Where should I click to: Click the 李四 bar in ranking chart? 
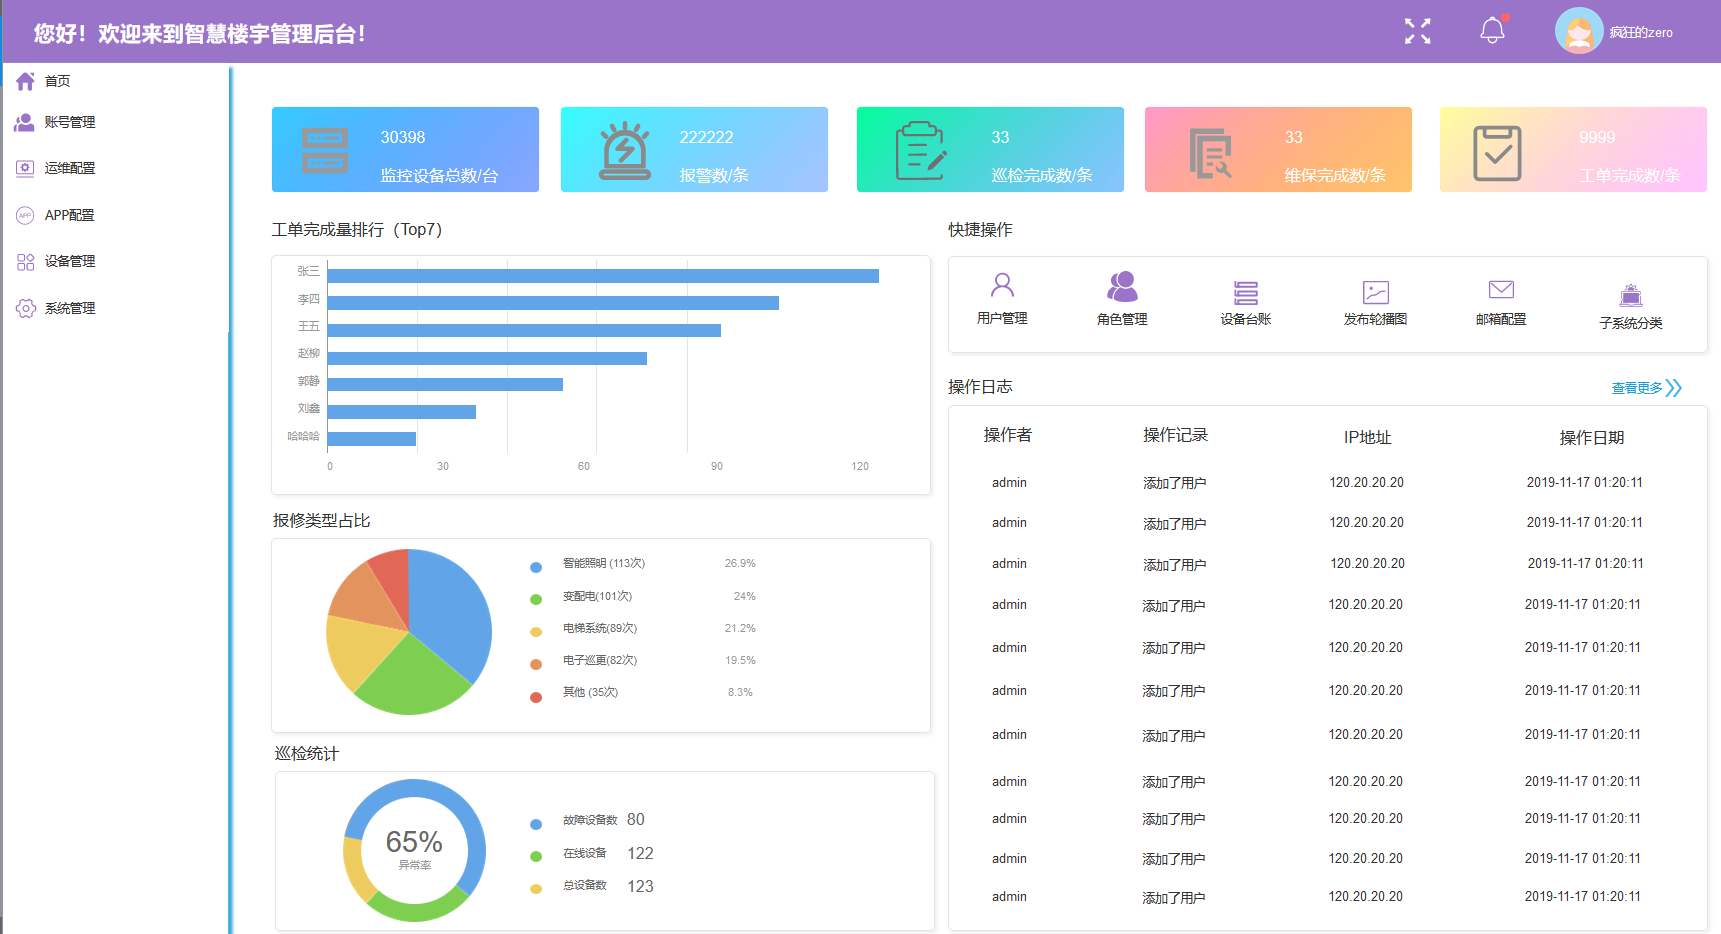pos(553,302)
